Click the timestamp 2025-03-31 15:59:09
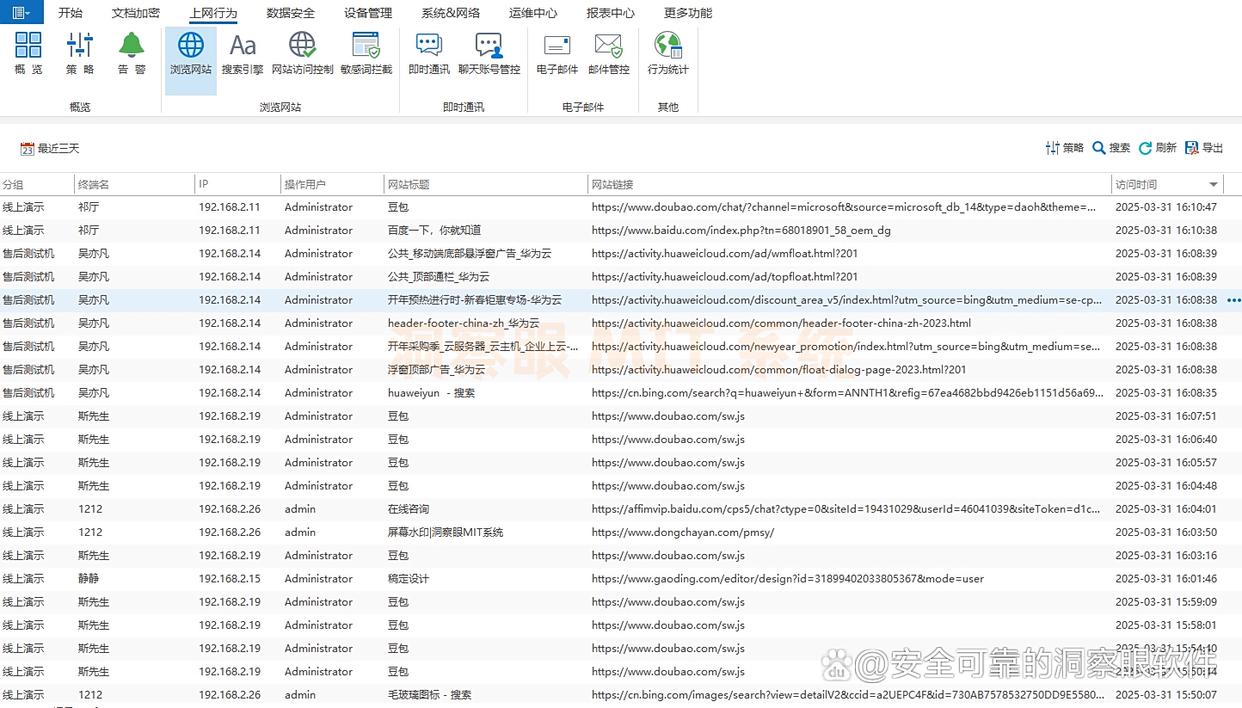Viewport: 1242px width, 708px height. pyautogui.click(x=1166, y=602)
